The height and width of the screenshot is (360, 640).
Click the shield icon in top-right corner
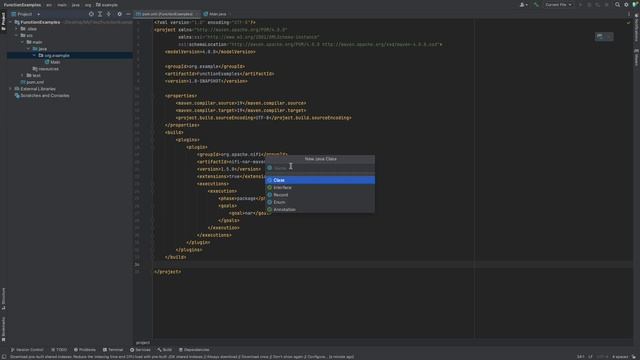point(635,4)
